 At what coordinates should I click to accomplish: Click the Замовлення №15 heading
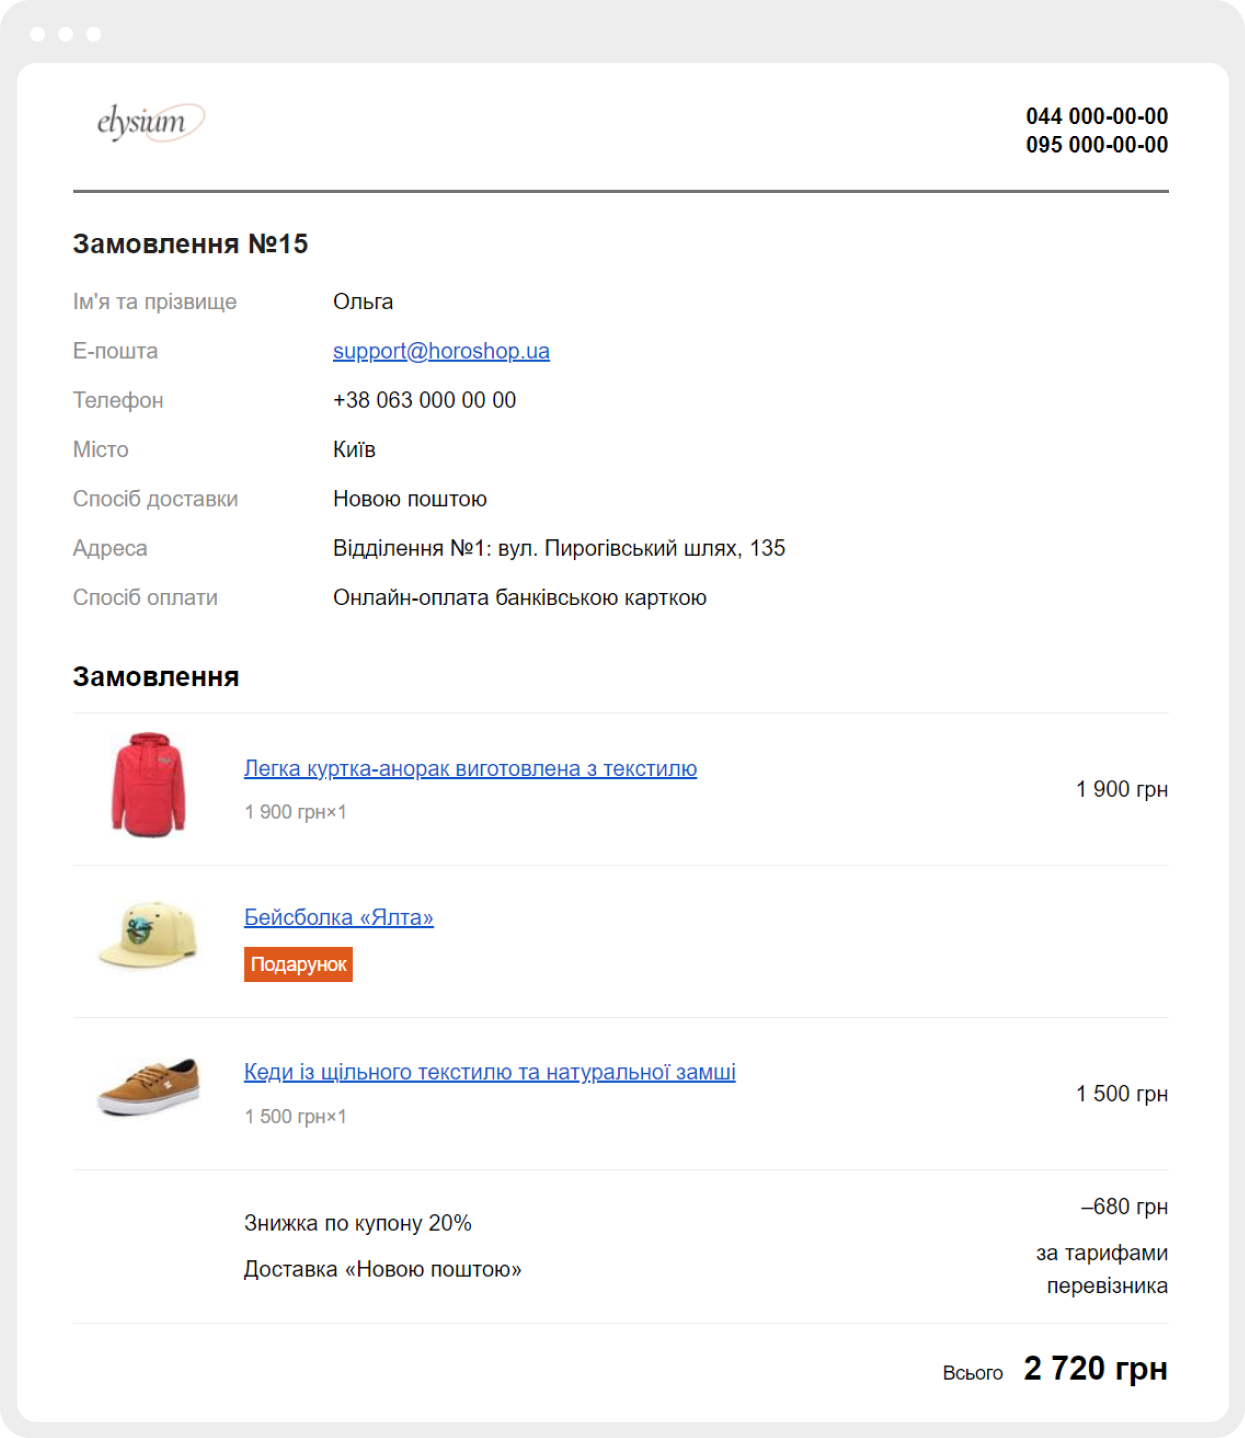pyautogui.click(x=190, y=244)
